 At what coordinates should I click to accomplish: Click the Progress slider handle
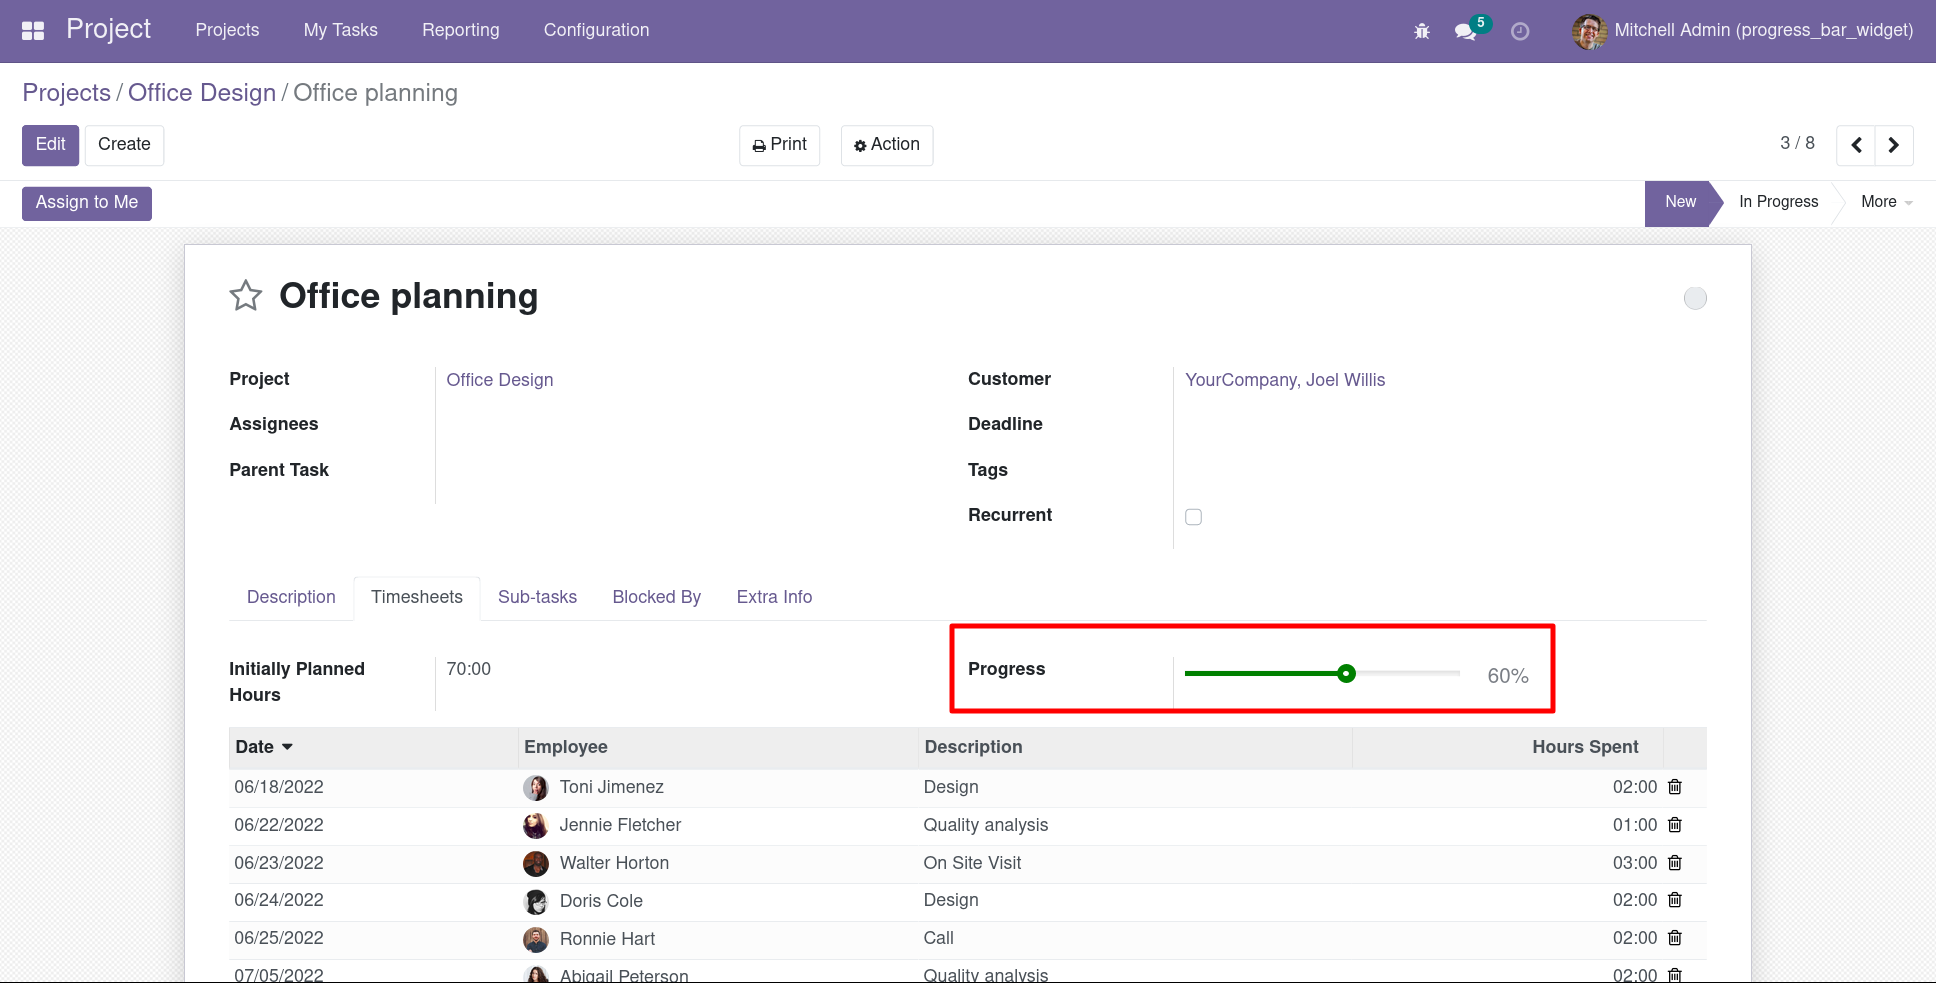point(1346,674)
